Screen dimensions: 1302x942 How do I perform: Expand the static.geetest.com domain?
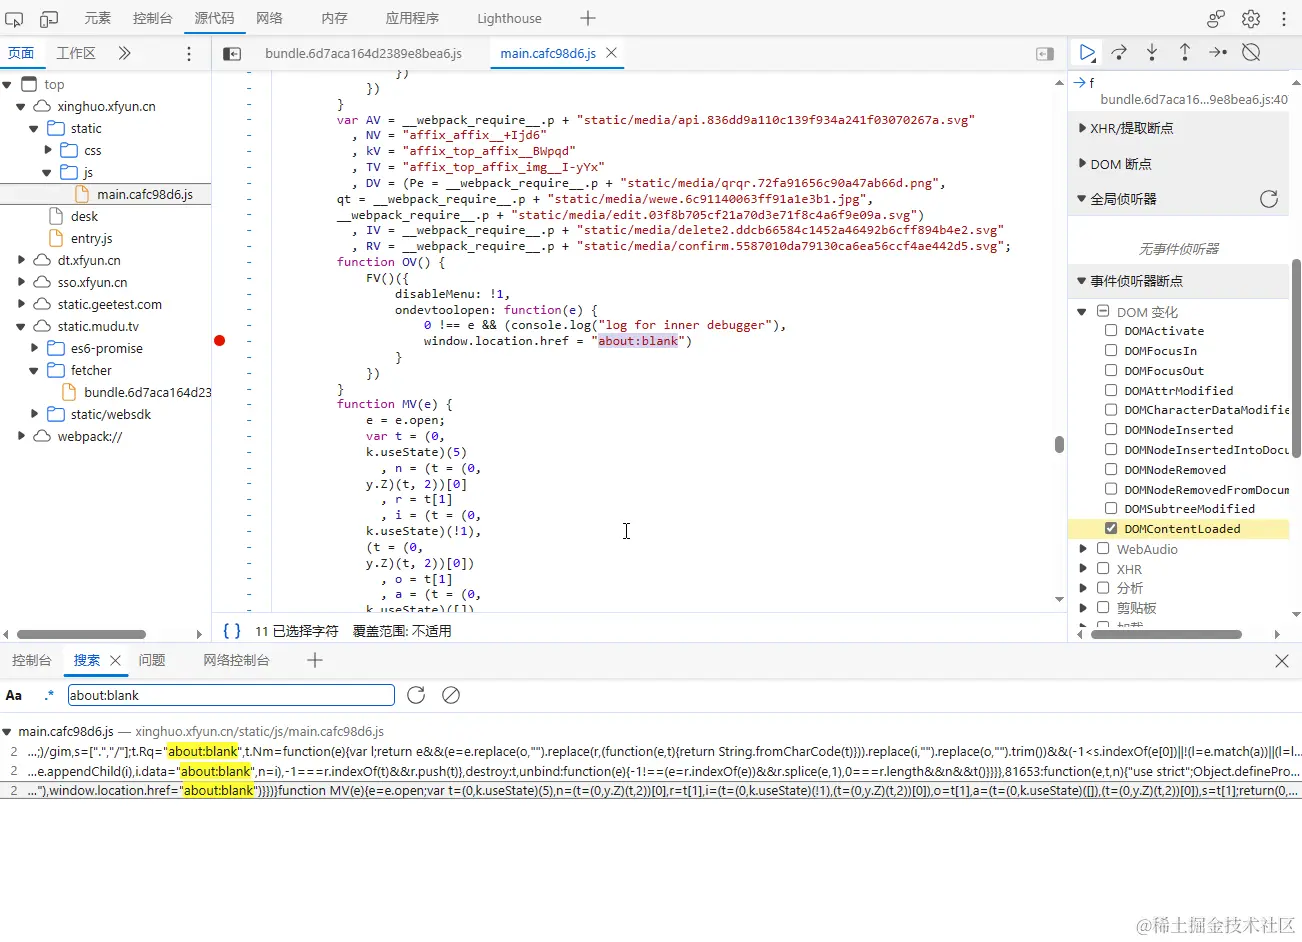21,304
